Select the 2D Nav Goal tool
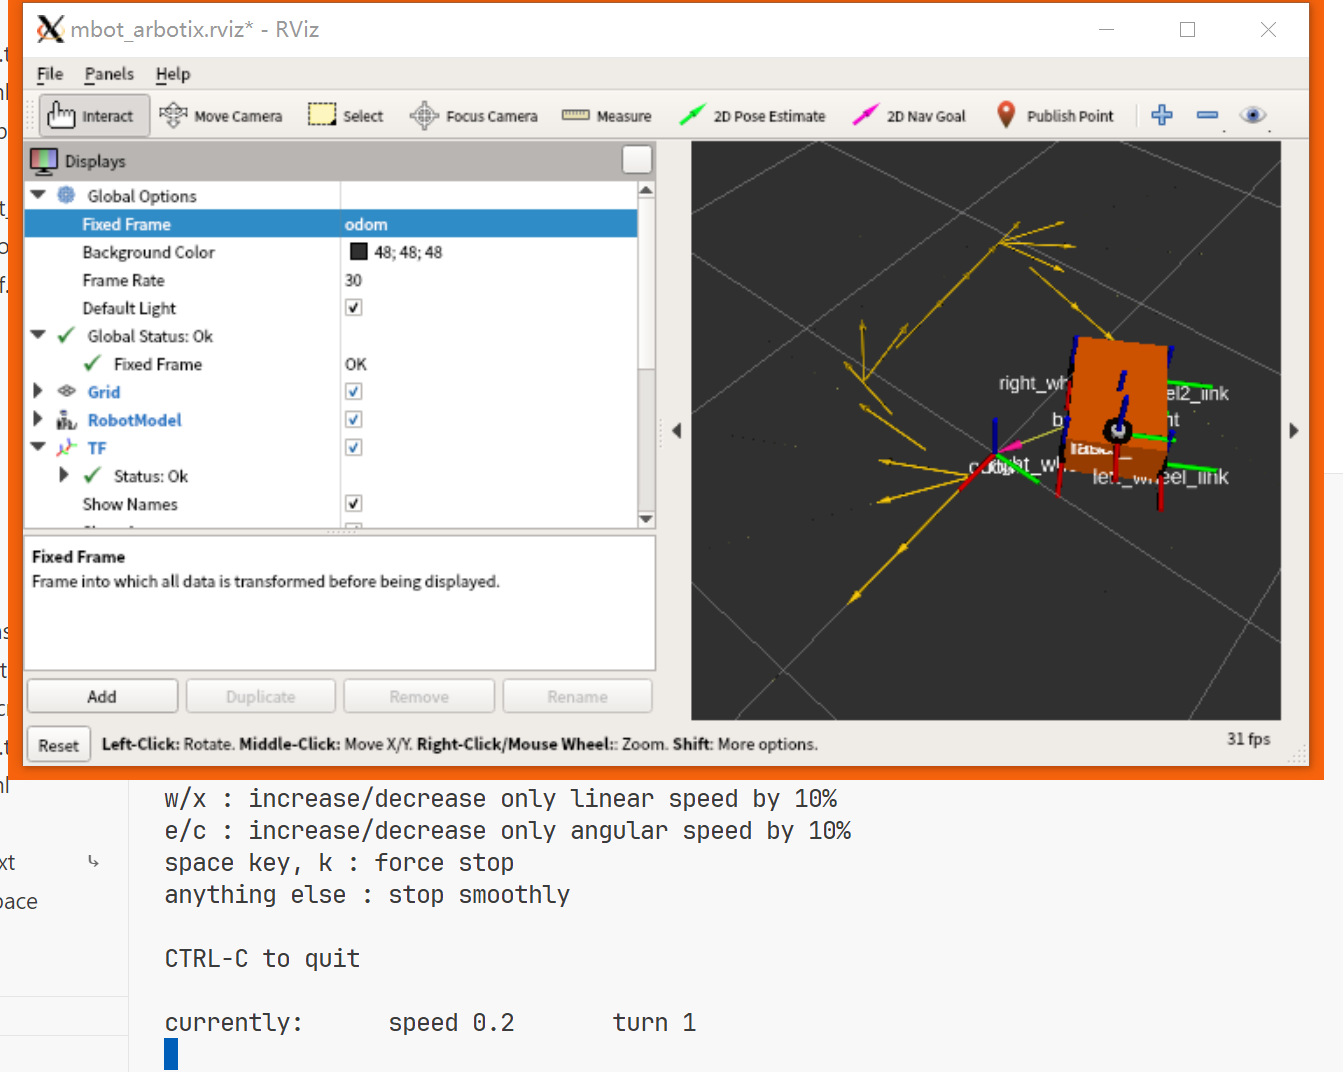1343x1072 pixels. click(909, 116)
